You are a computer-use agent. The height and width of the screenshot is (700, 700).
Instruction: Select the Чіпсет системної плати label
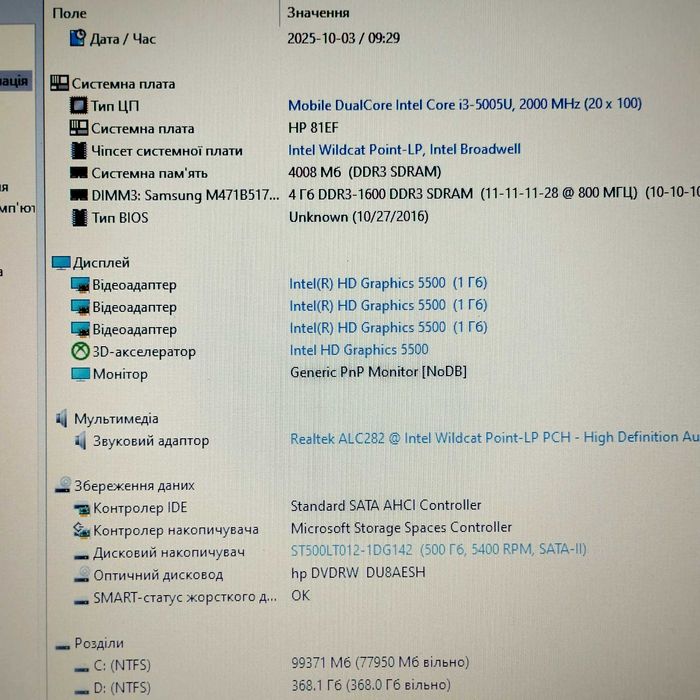[x=167, y=151]
